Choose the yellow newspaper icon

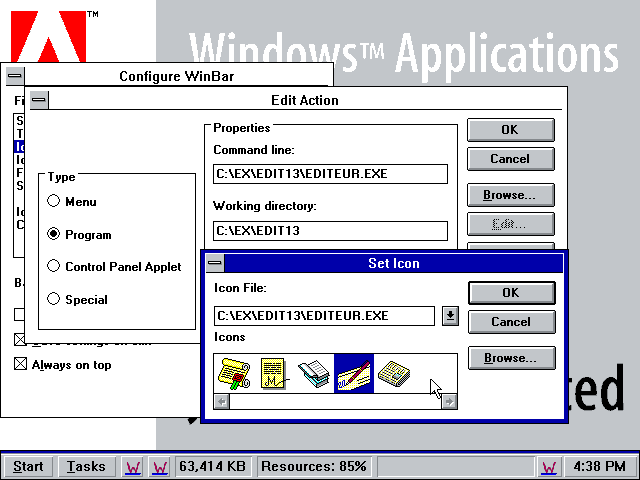click(394, 373)
